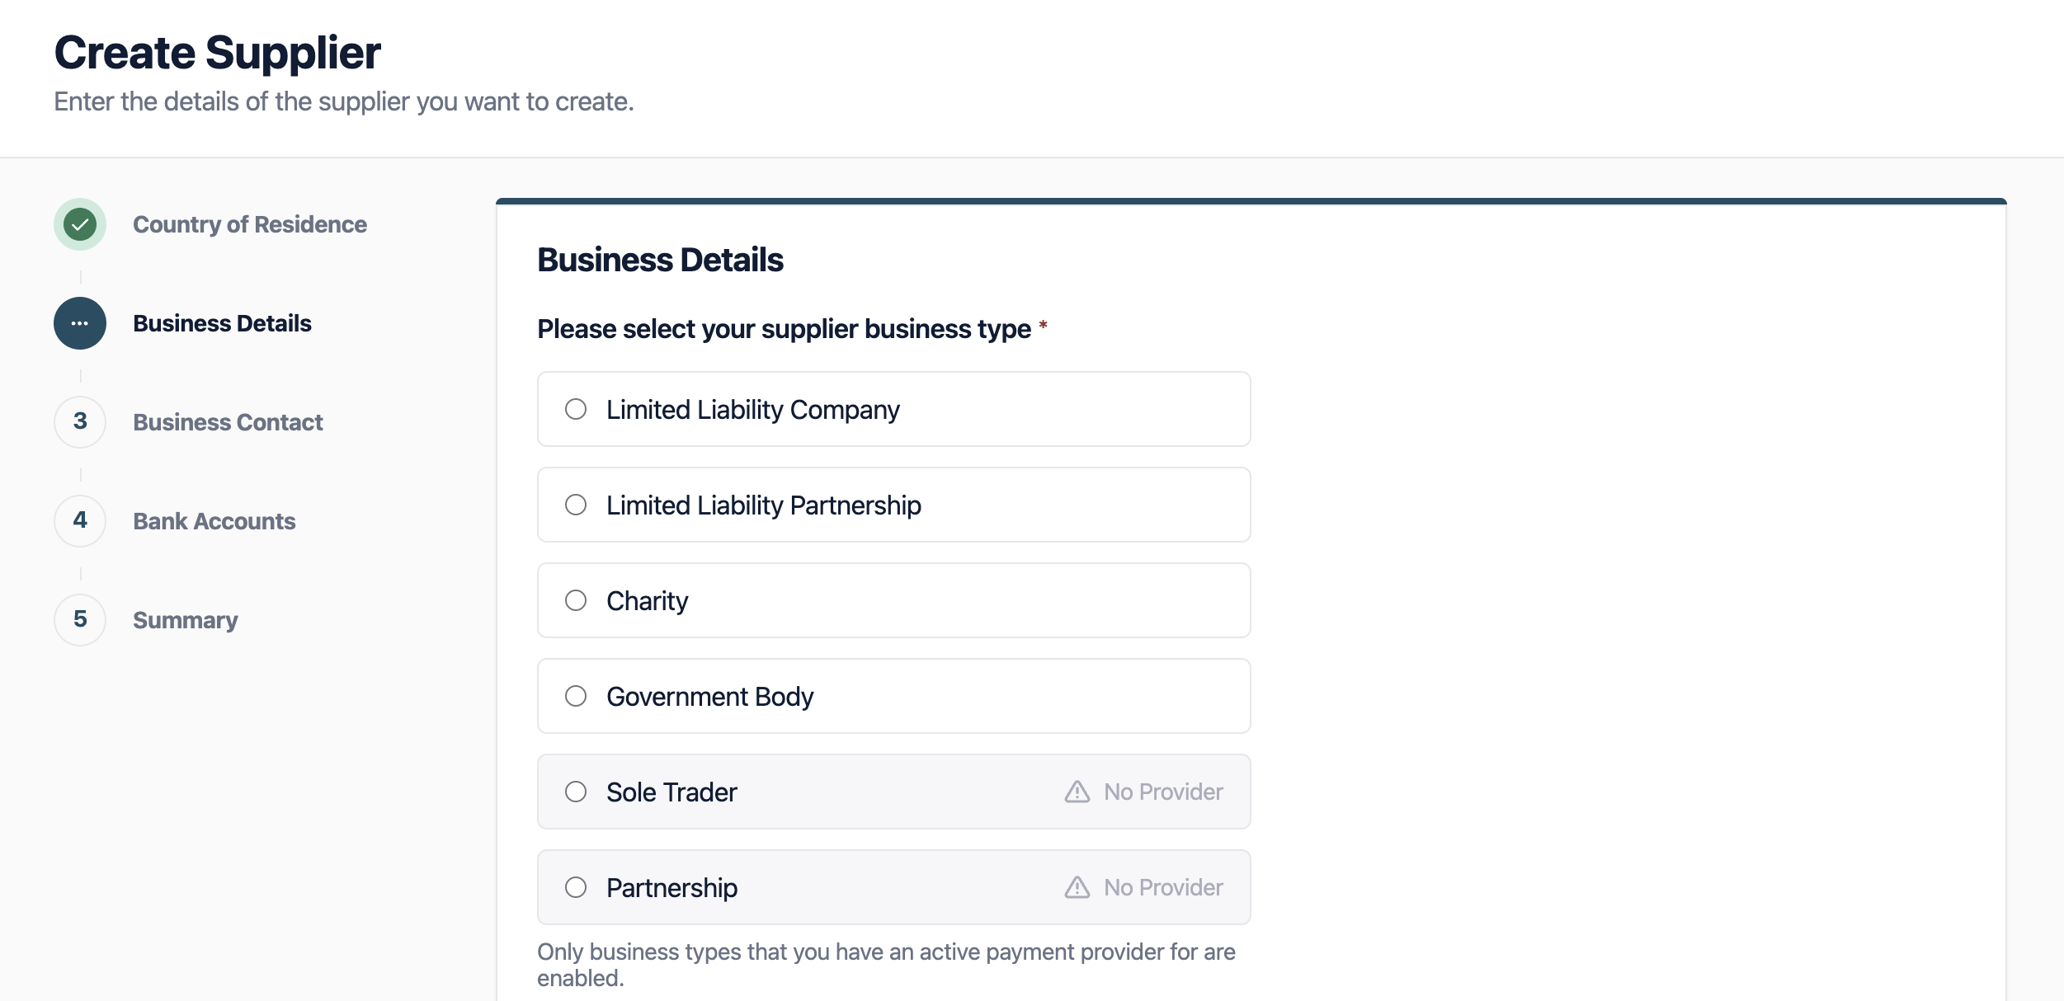Image resolution: width=2064 pixels, height=1001 pixels.
Task: Select the Government Body radio button
Action: (575, 696)
